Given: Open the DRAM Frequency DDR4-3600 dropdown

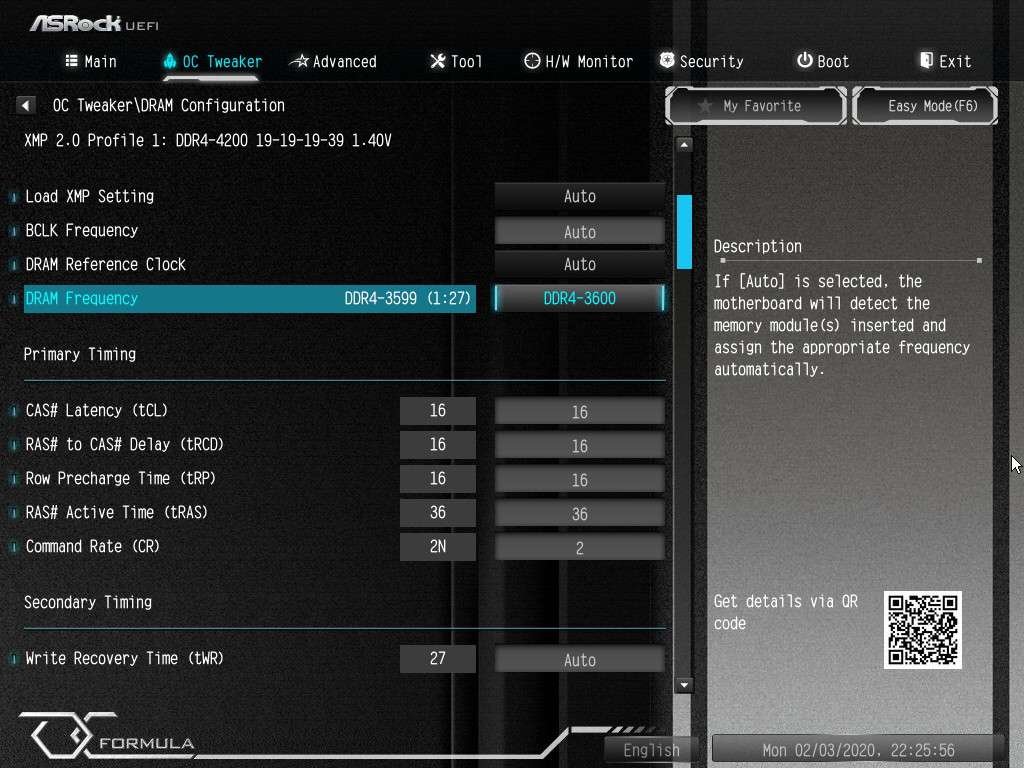Looking at the screenshot, I should (579, 298).
